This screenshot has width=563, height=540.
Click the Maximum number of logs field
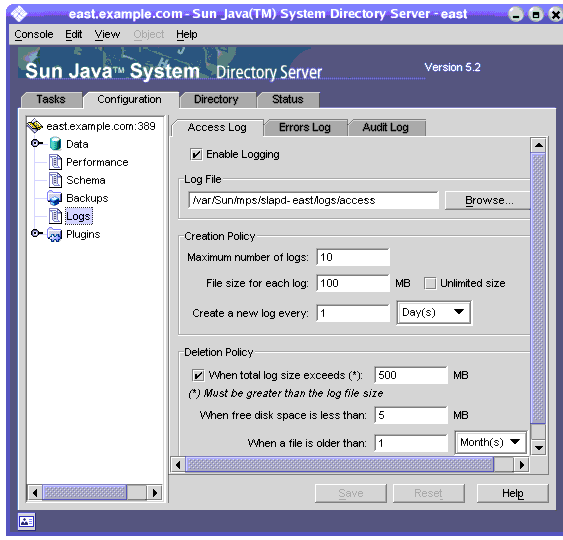pos(353,257)
